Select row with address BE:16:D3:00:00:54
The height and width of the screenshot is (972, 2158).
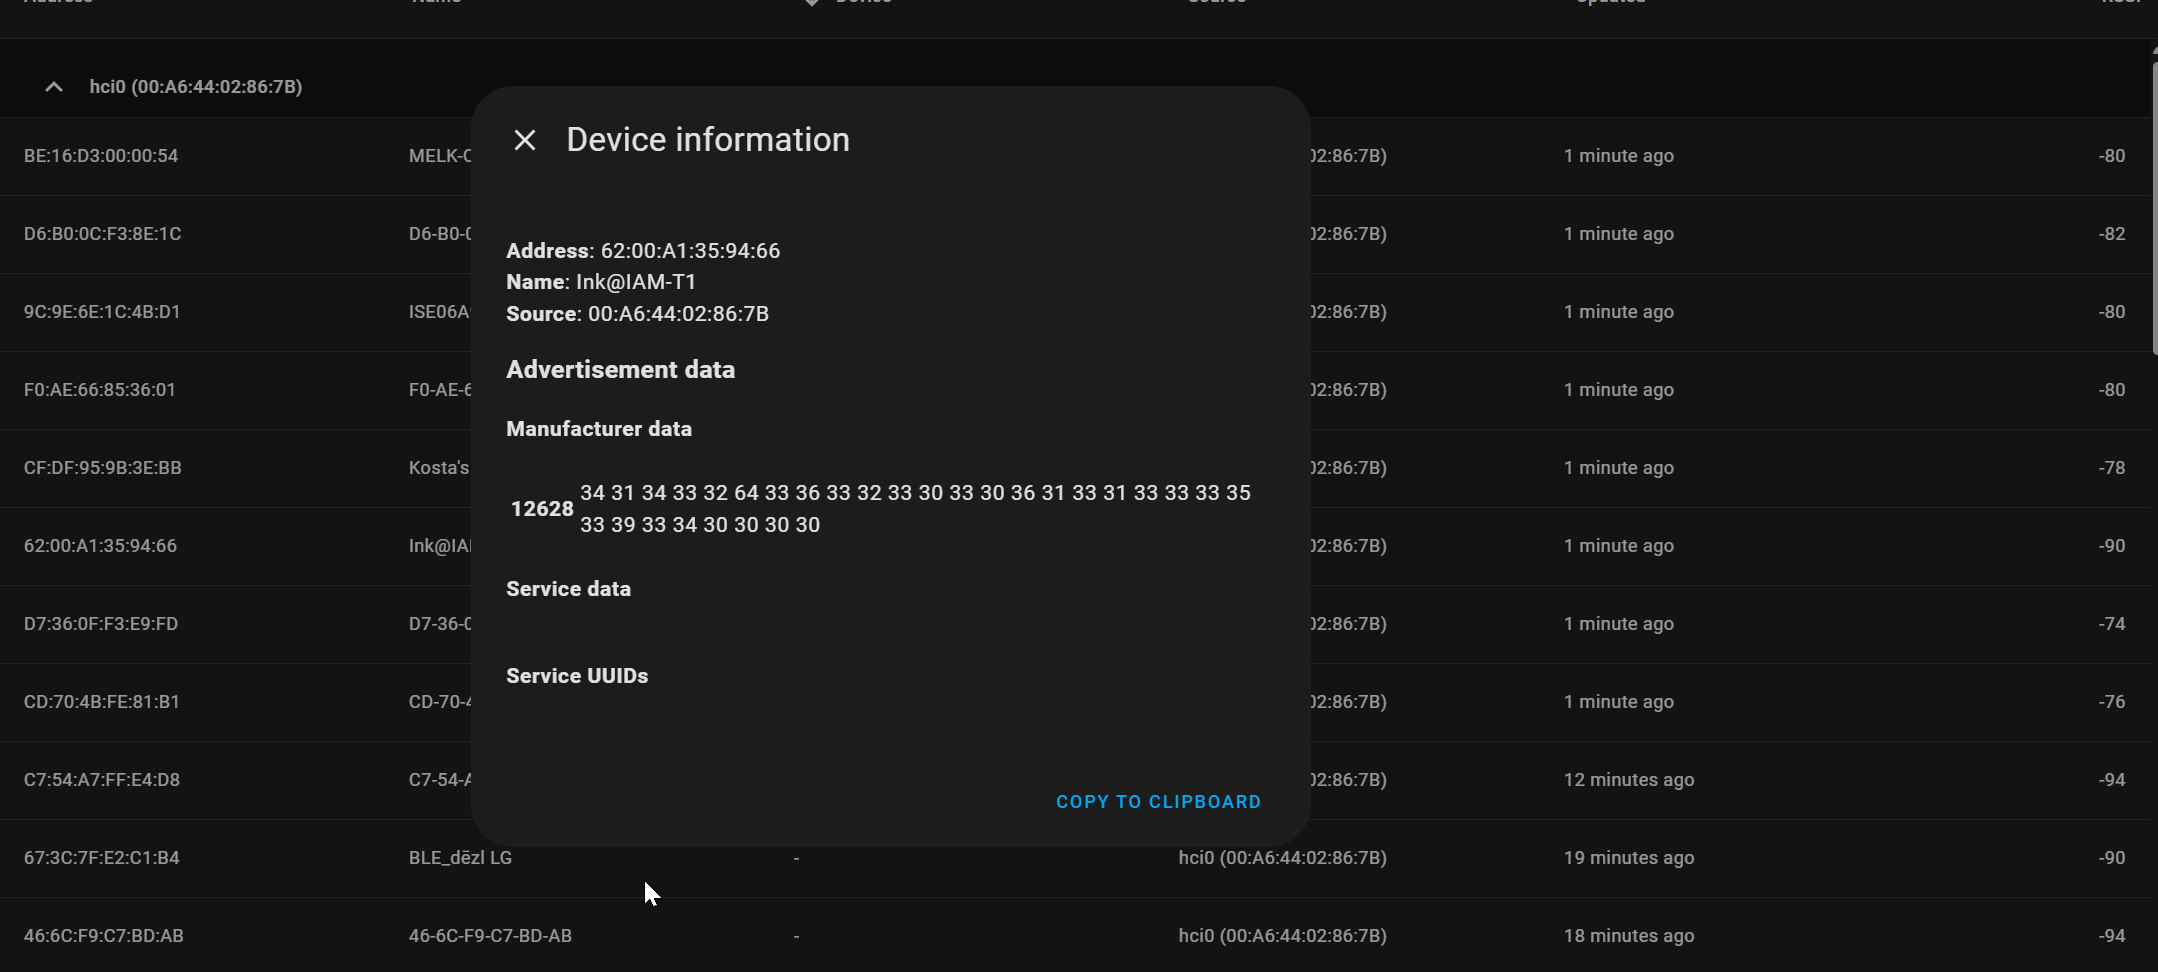tap(101, 156)
